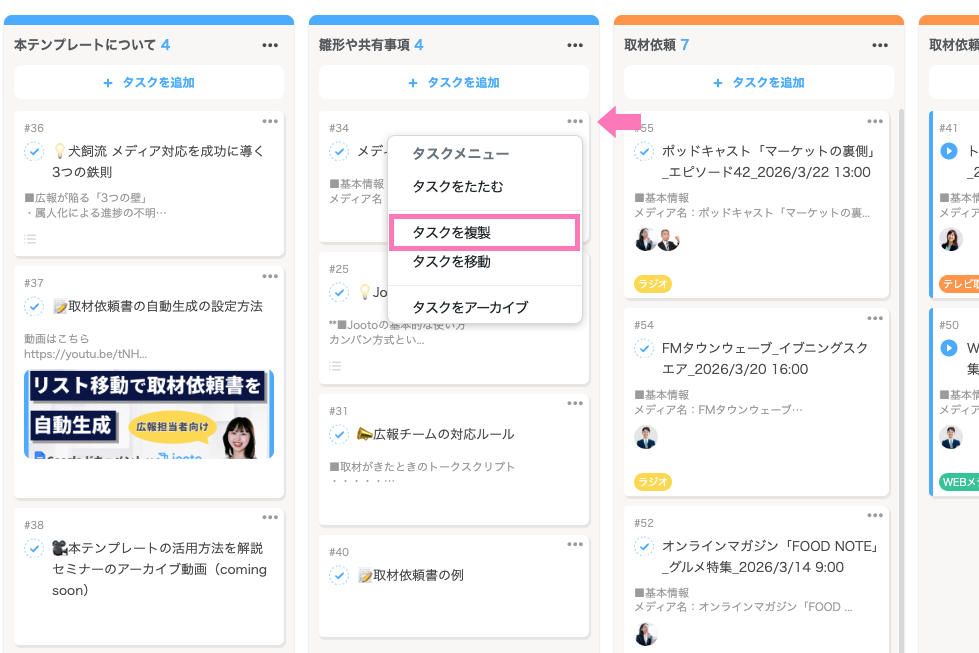Click the blue play icon on task #41
This screenshot has width=979, height=653.
950,151
